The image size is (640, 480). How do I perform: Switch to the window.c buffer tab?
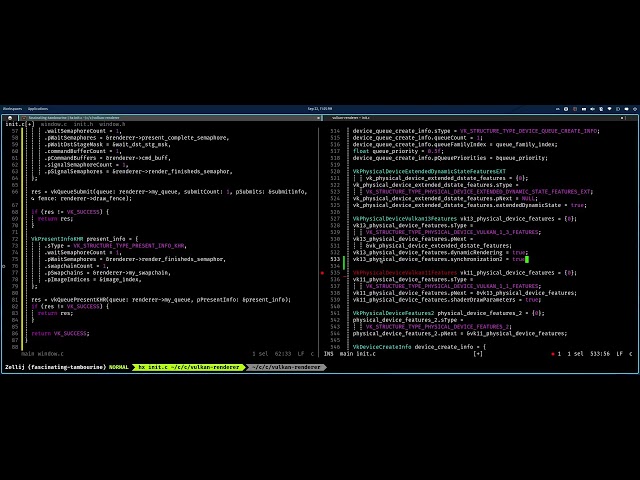(x=54, y=124)
